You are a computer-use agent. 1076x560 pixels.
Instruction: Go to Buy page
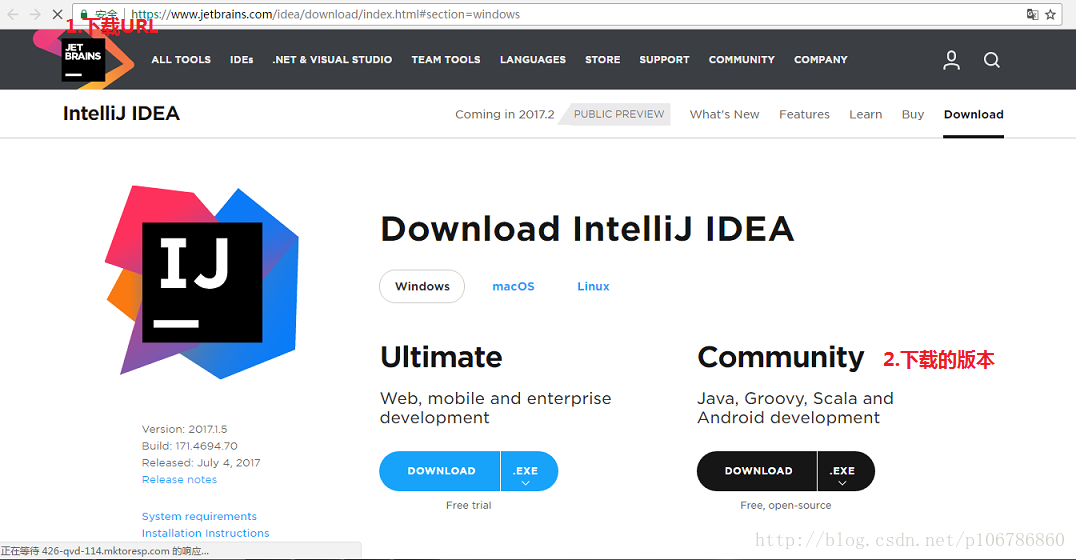(x=913, y=114)
